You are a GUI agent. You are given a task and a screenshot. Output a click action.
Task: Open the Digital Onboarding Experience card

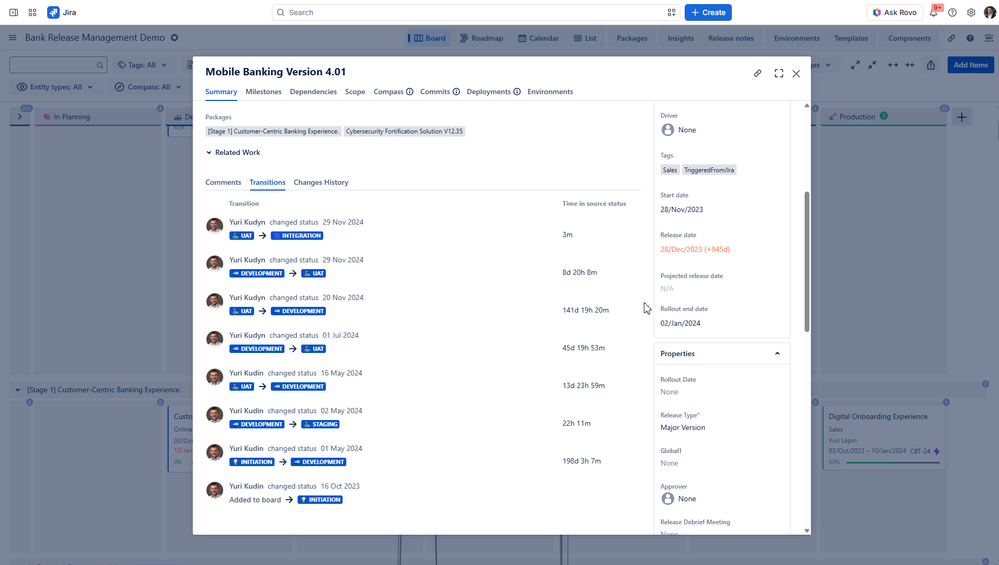[x=883, y=438]
